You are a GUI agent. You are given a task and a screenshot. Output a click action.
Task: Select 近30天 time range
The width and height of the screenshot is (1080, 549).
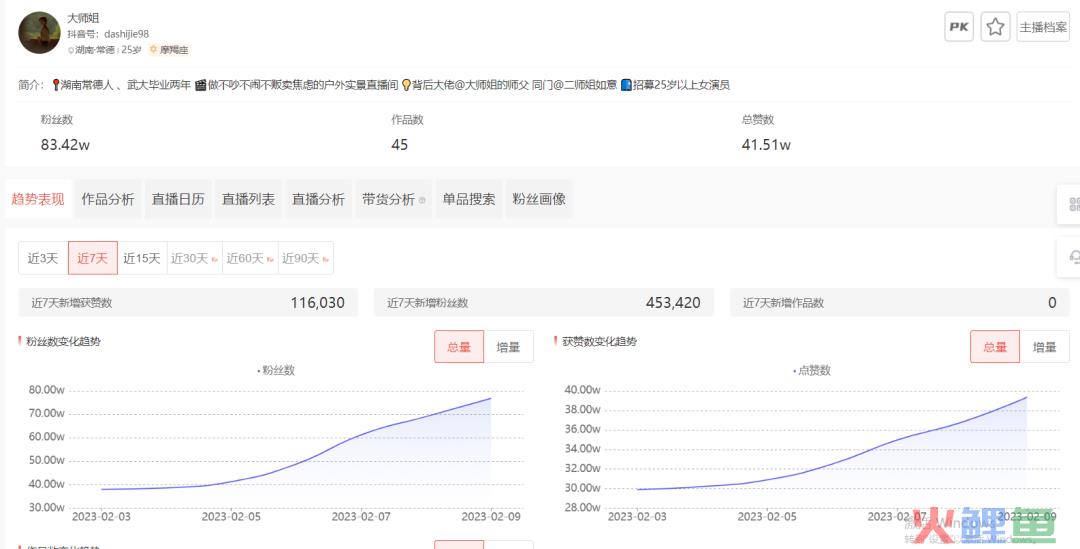pyautogui.click(x=194, y=258)
